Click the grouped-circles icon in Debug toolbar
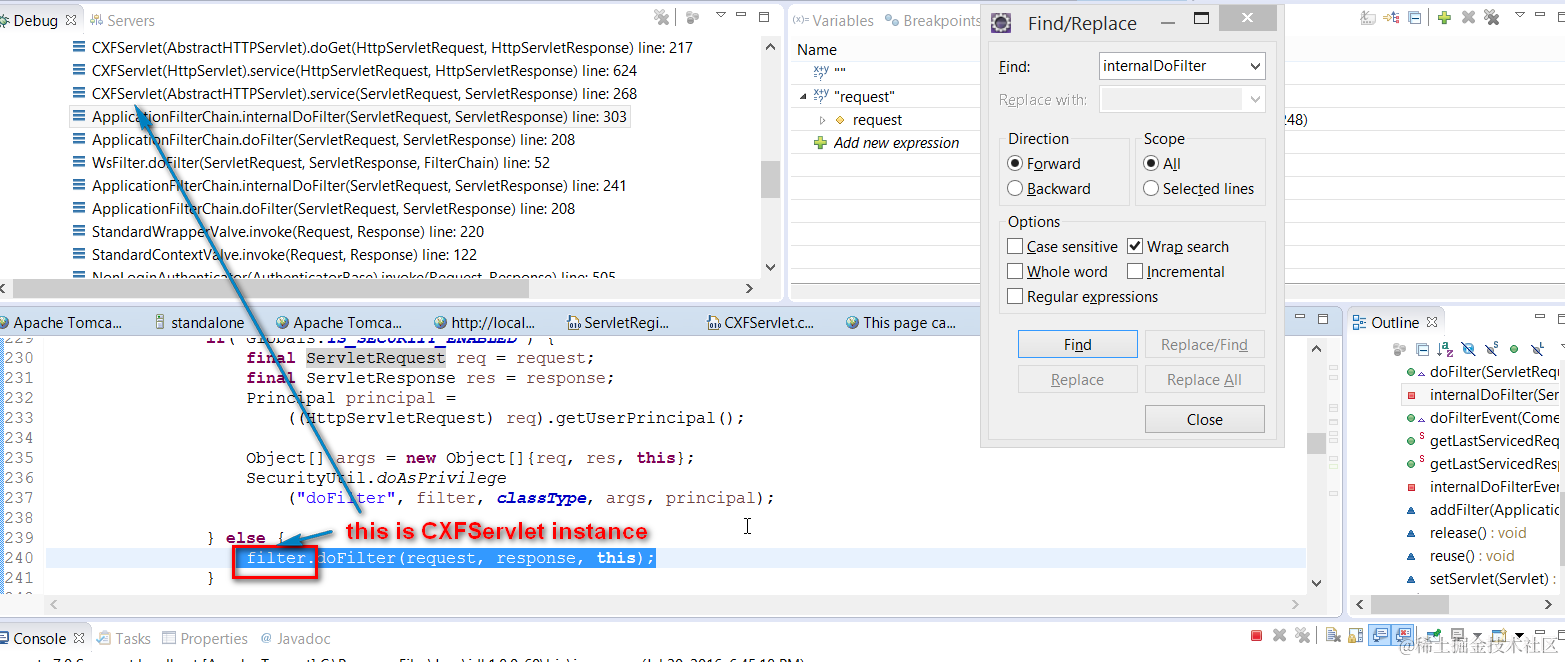Image resolution: width=1565 pixels, height=662 pixels. click(692, 17)
